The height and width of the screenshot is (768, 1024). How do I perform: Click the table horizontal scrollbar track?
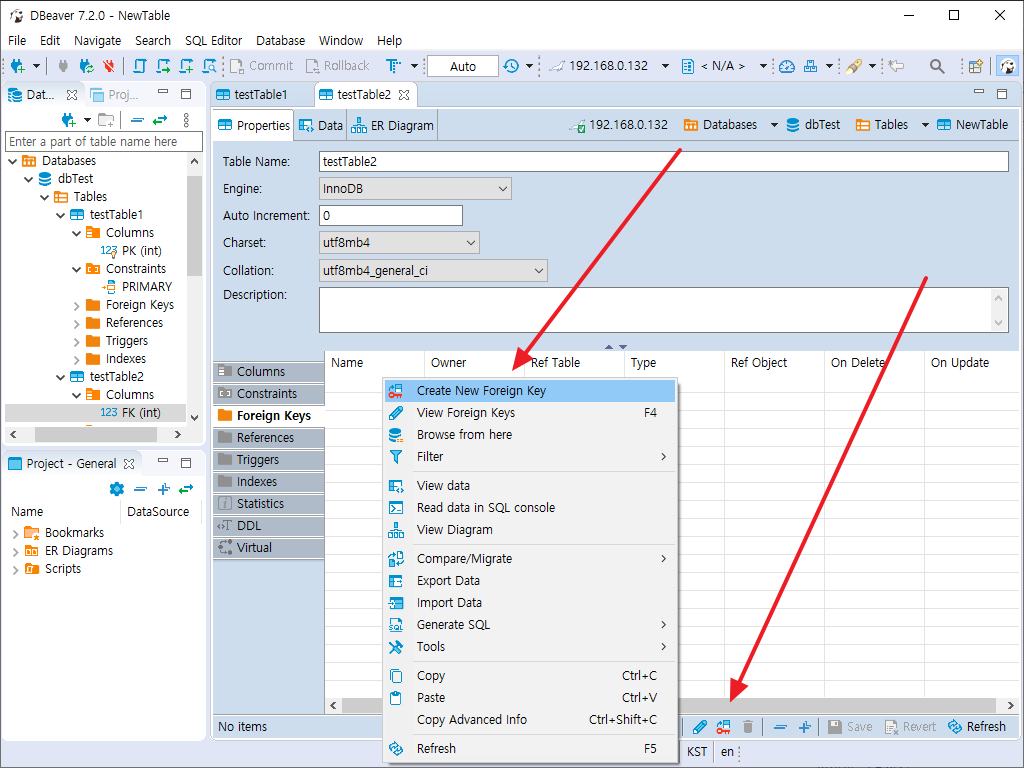coord(669,705)
